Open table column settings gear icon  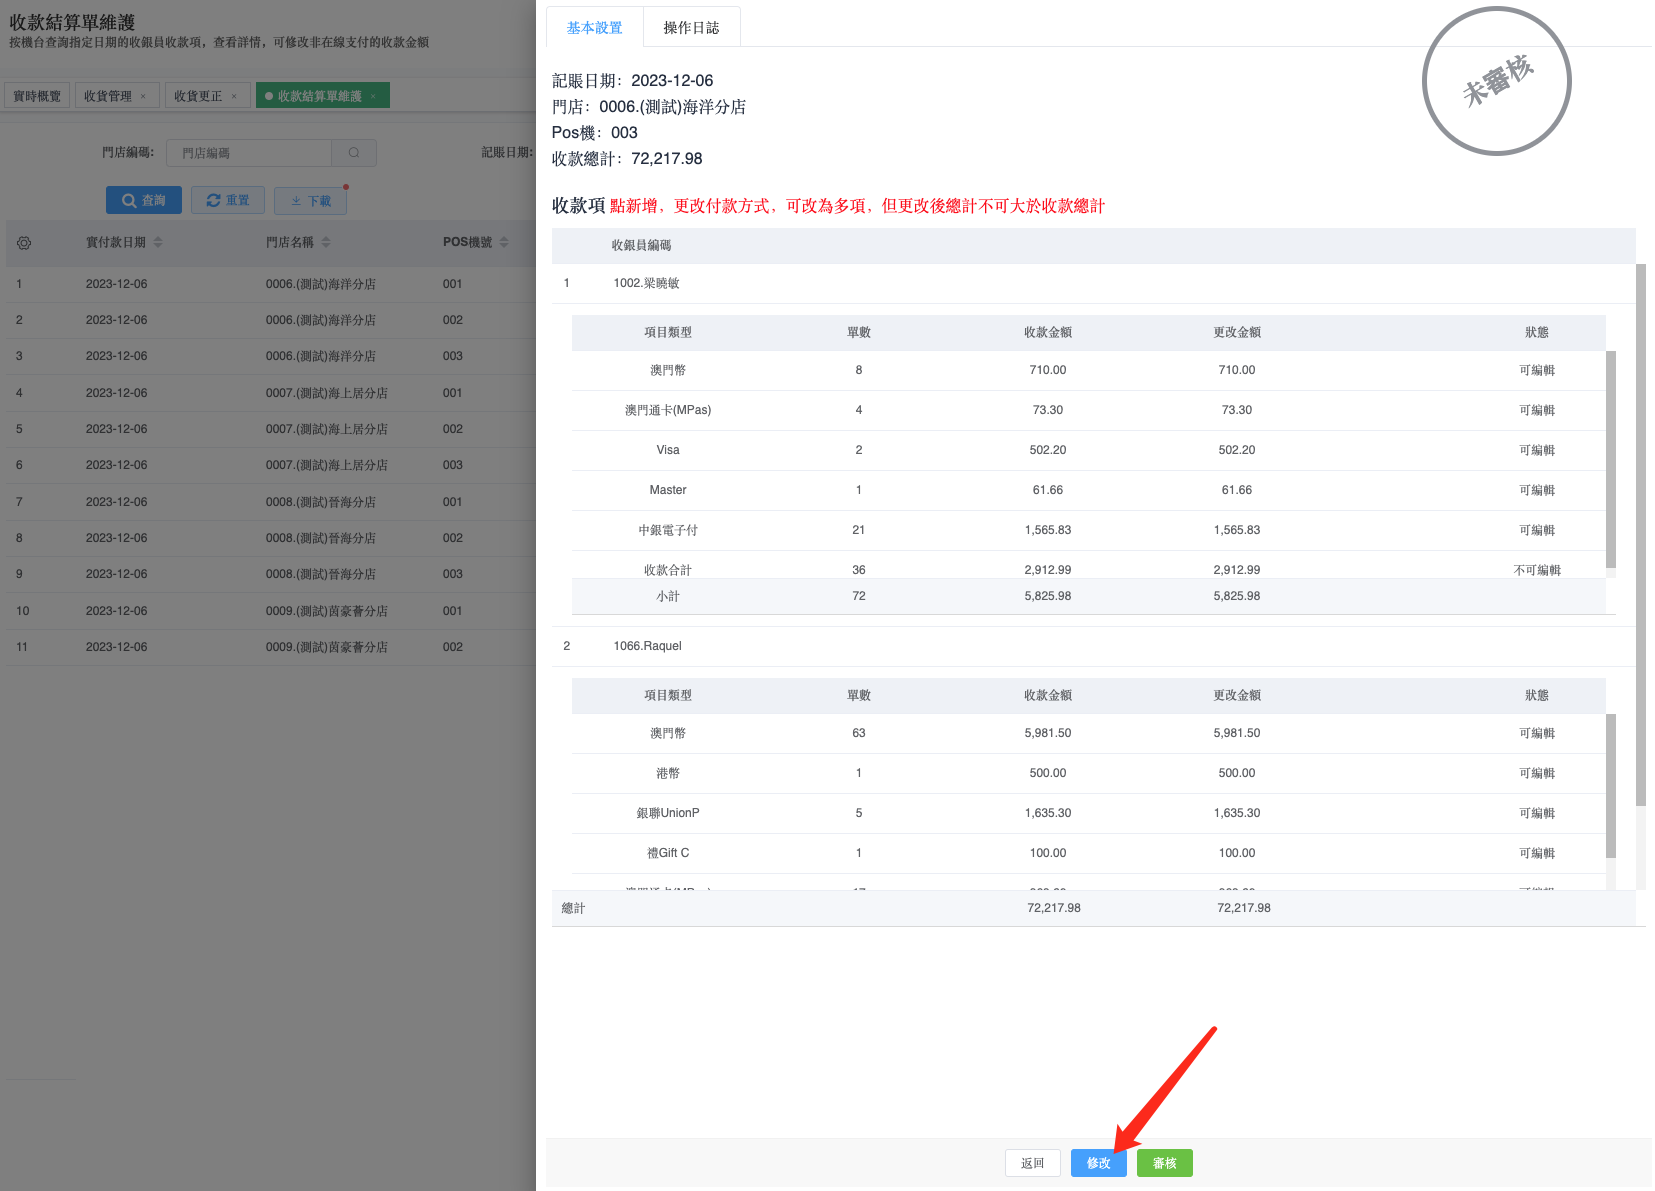coord(24,243)
